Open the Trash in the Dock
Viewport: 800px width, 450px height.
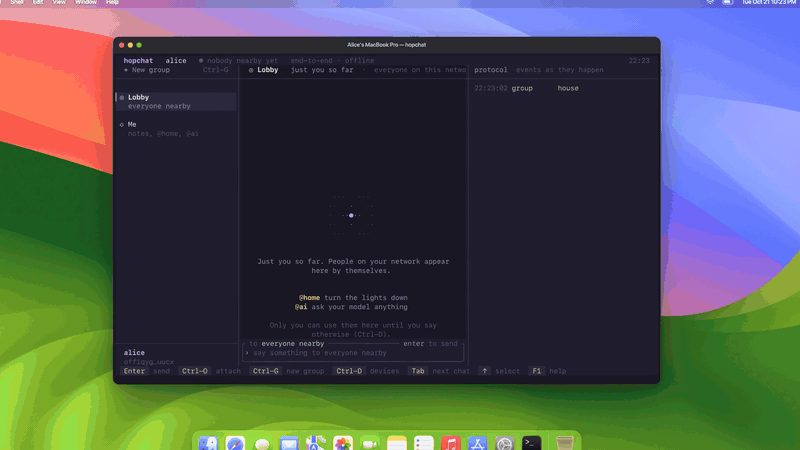565,443
